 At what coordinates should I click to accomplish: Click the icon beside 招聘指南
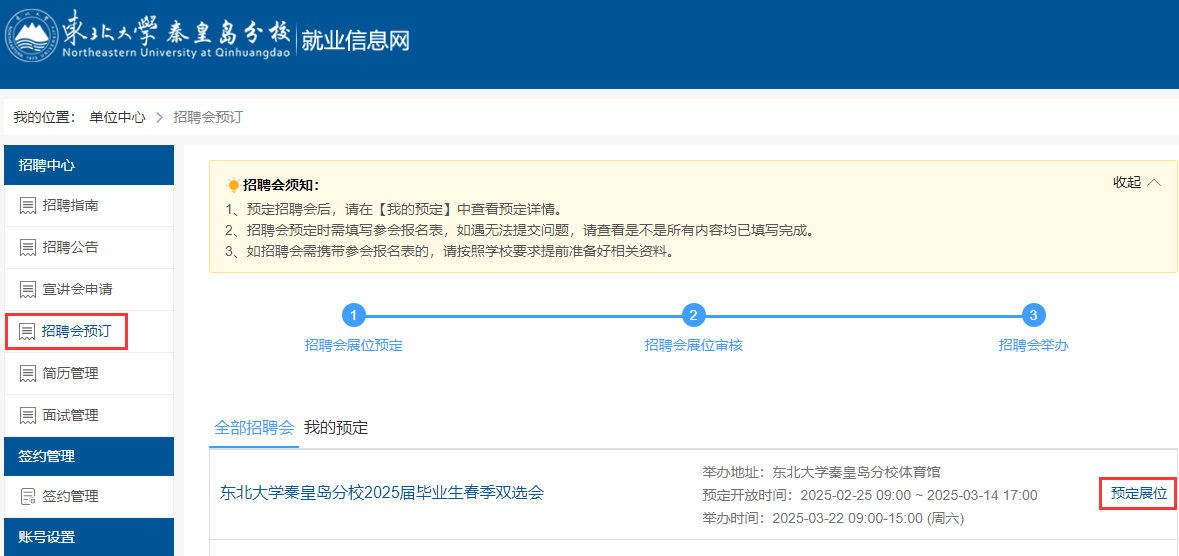pyautogui.click(x=28, y=205)
